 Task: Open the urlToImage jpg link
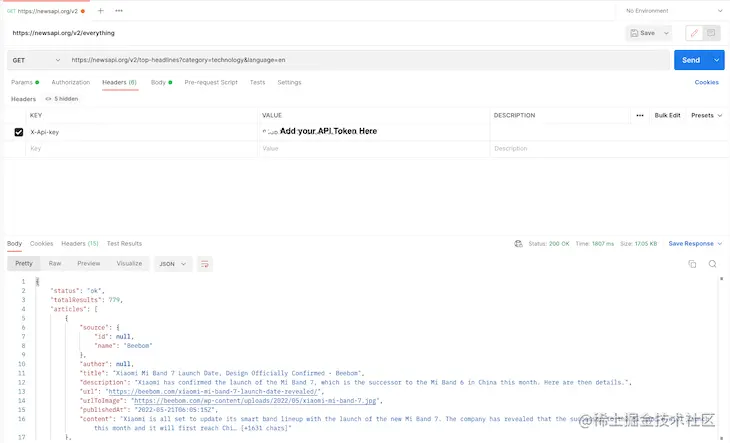(x=255, y=401)
